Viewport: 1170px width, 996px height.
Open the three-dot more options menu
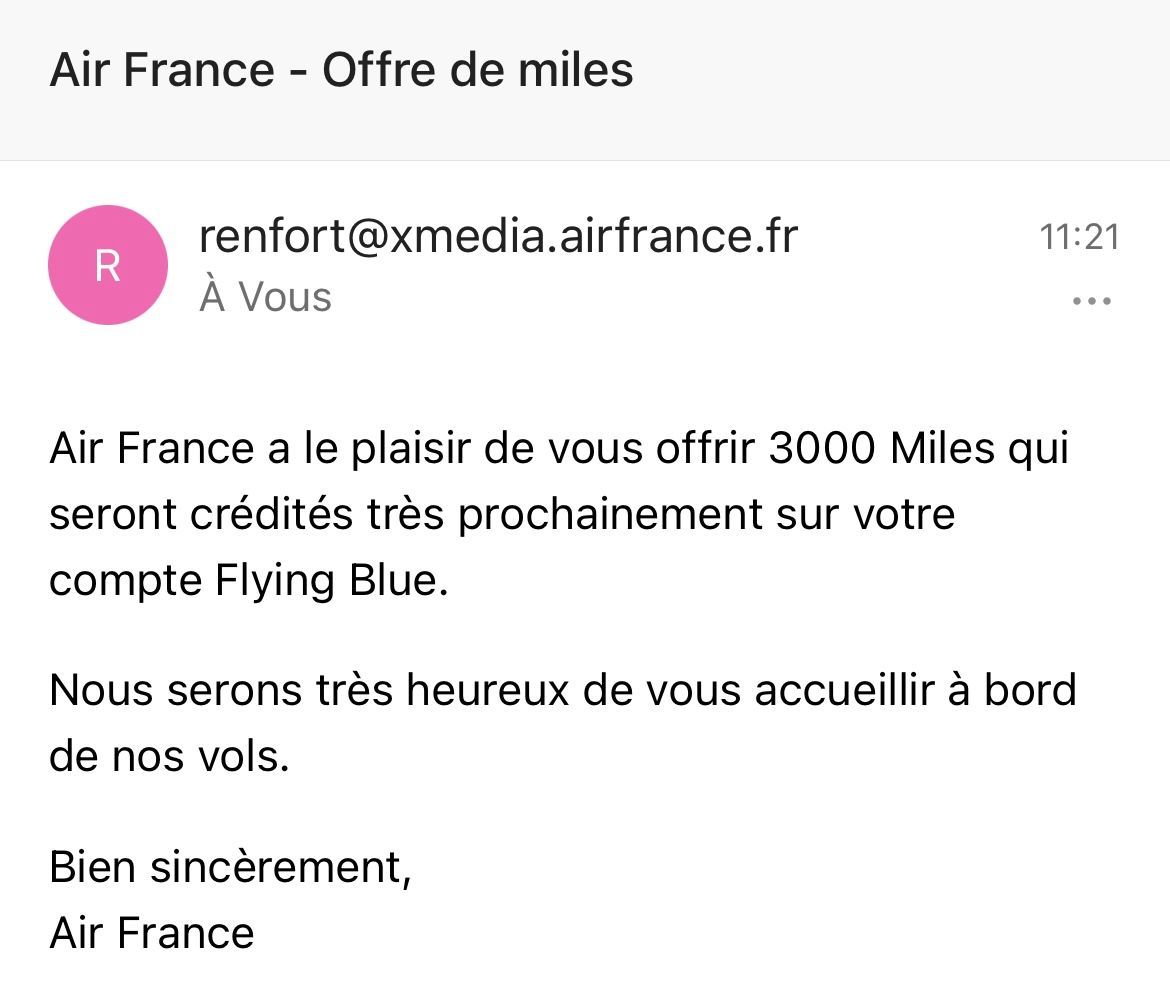pyautogui.click(x=1091, y=300)
